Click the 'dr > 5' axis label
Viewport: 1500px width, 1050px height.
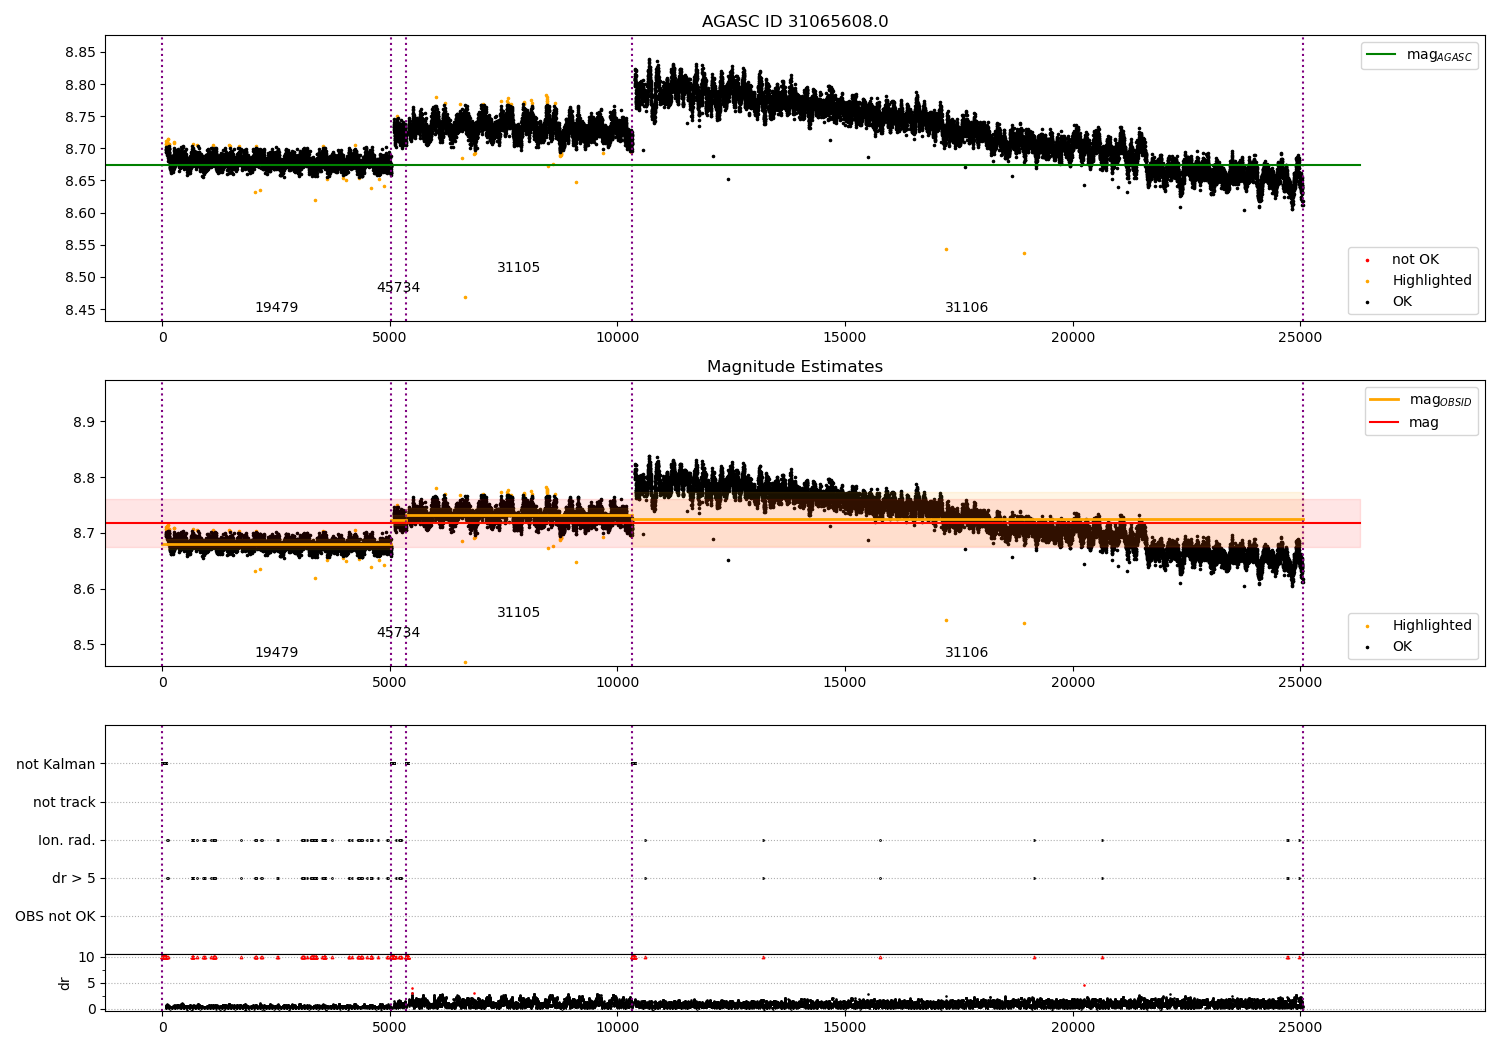pos(74,878)
